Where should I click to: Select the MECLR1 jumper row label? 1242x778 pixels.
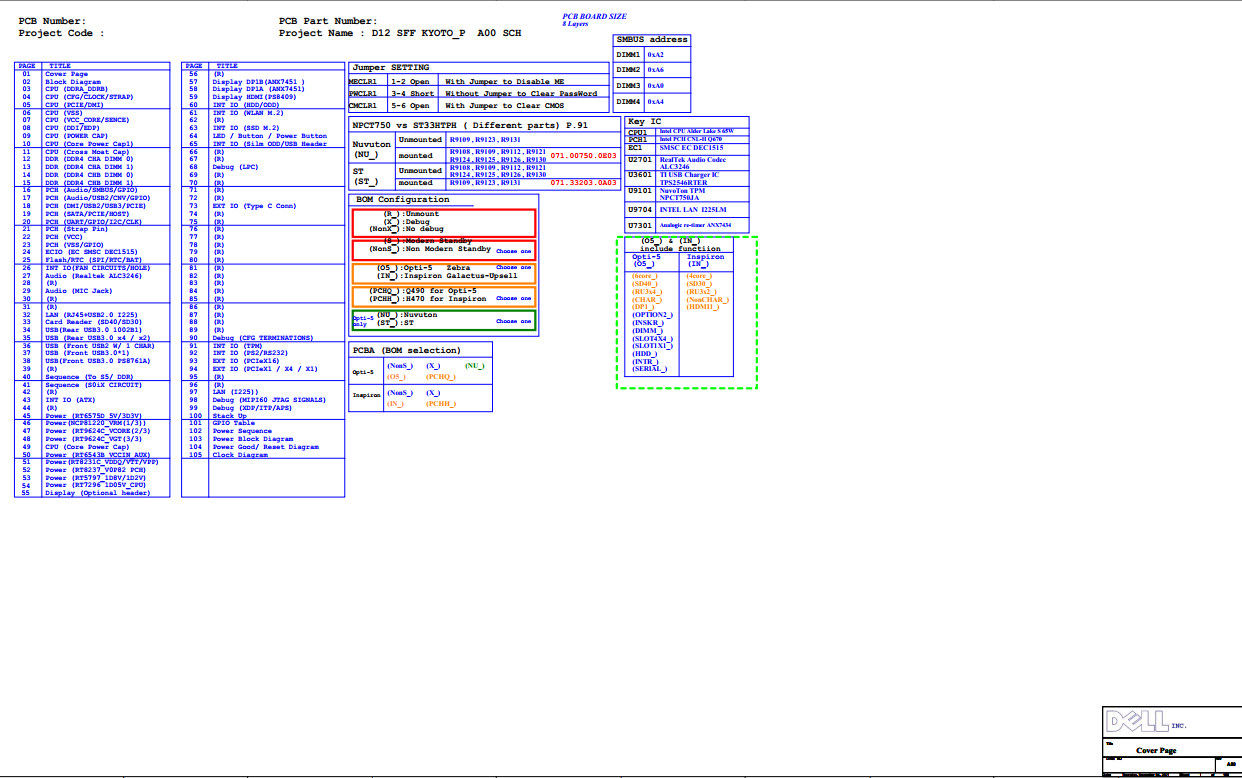click(x=362, y=82)
